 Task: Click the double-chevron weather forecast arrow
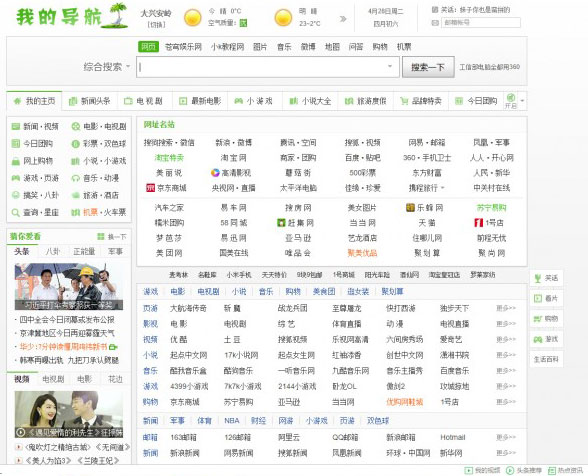click(x=343, y=19)
